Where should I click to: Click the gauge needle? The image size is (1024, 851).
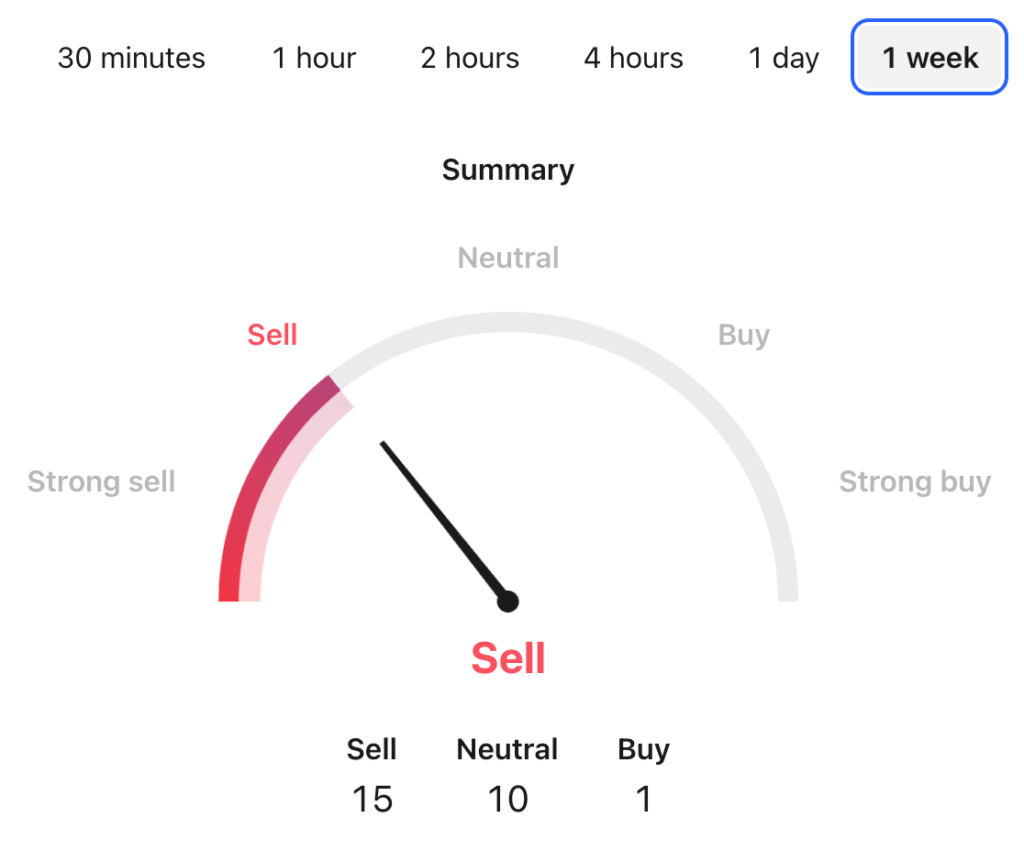click(x=445, y=520)
